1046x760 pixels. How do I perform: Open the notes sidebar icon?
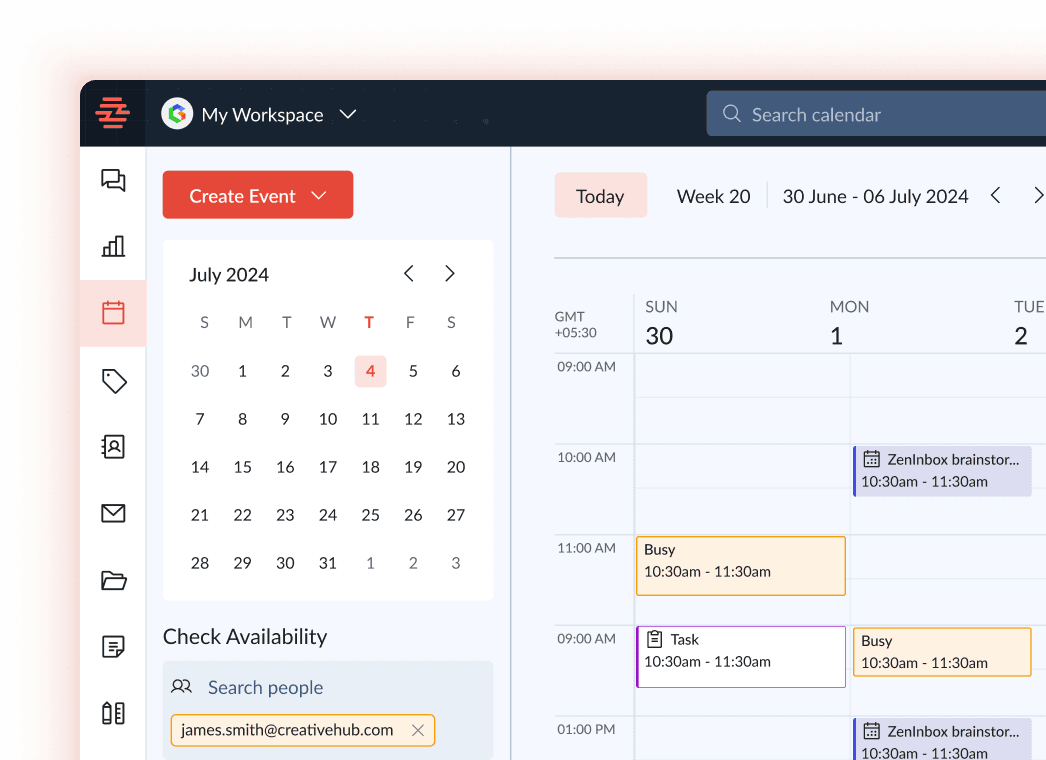pos(113,647)
